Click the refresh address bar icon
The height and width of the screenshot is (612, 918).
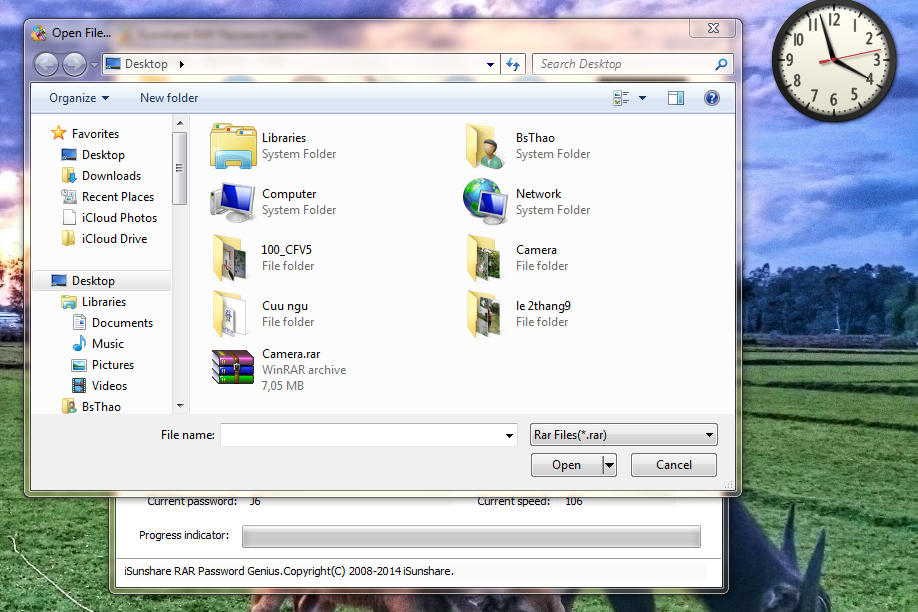coord(513,64)
